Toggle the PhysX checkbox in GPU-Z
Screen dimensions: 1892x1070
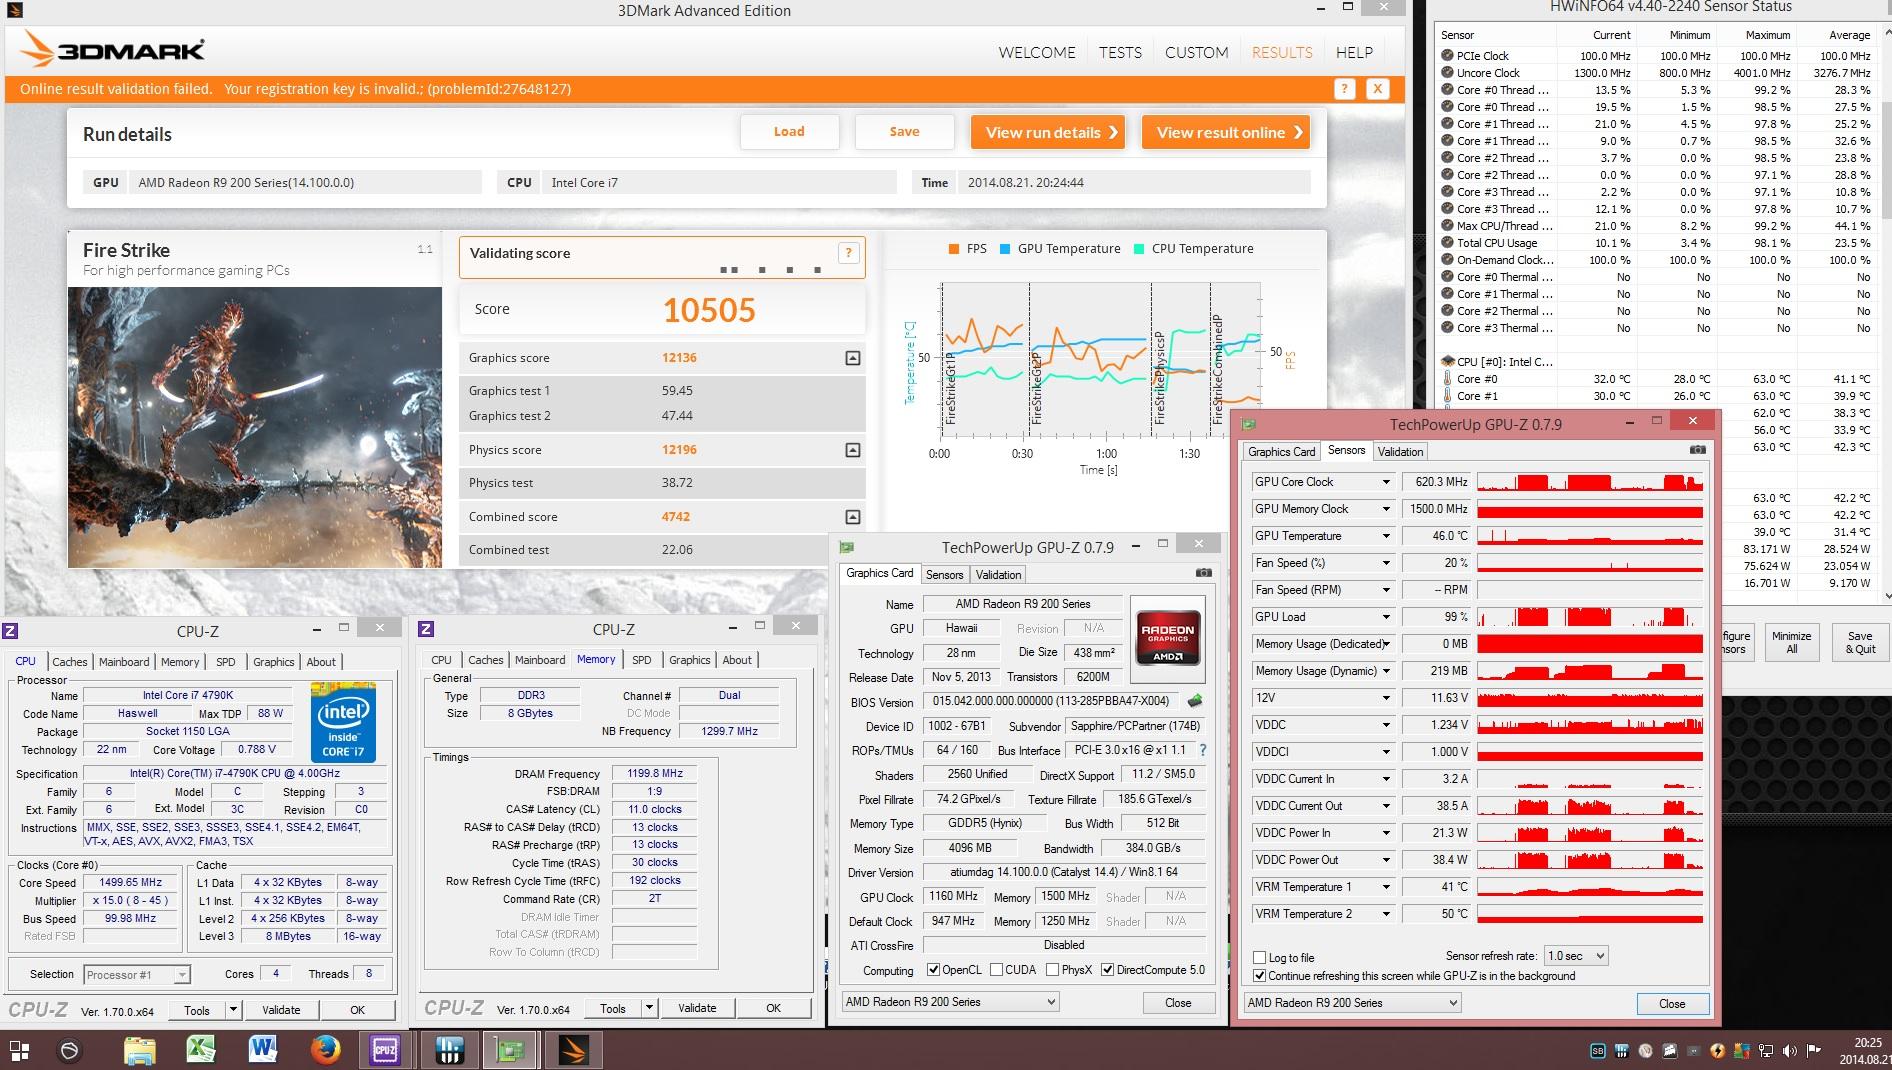click(x=1052, y=969)
